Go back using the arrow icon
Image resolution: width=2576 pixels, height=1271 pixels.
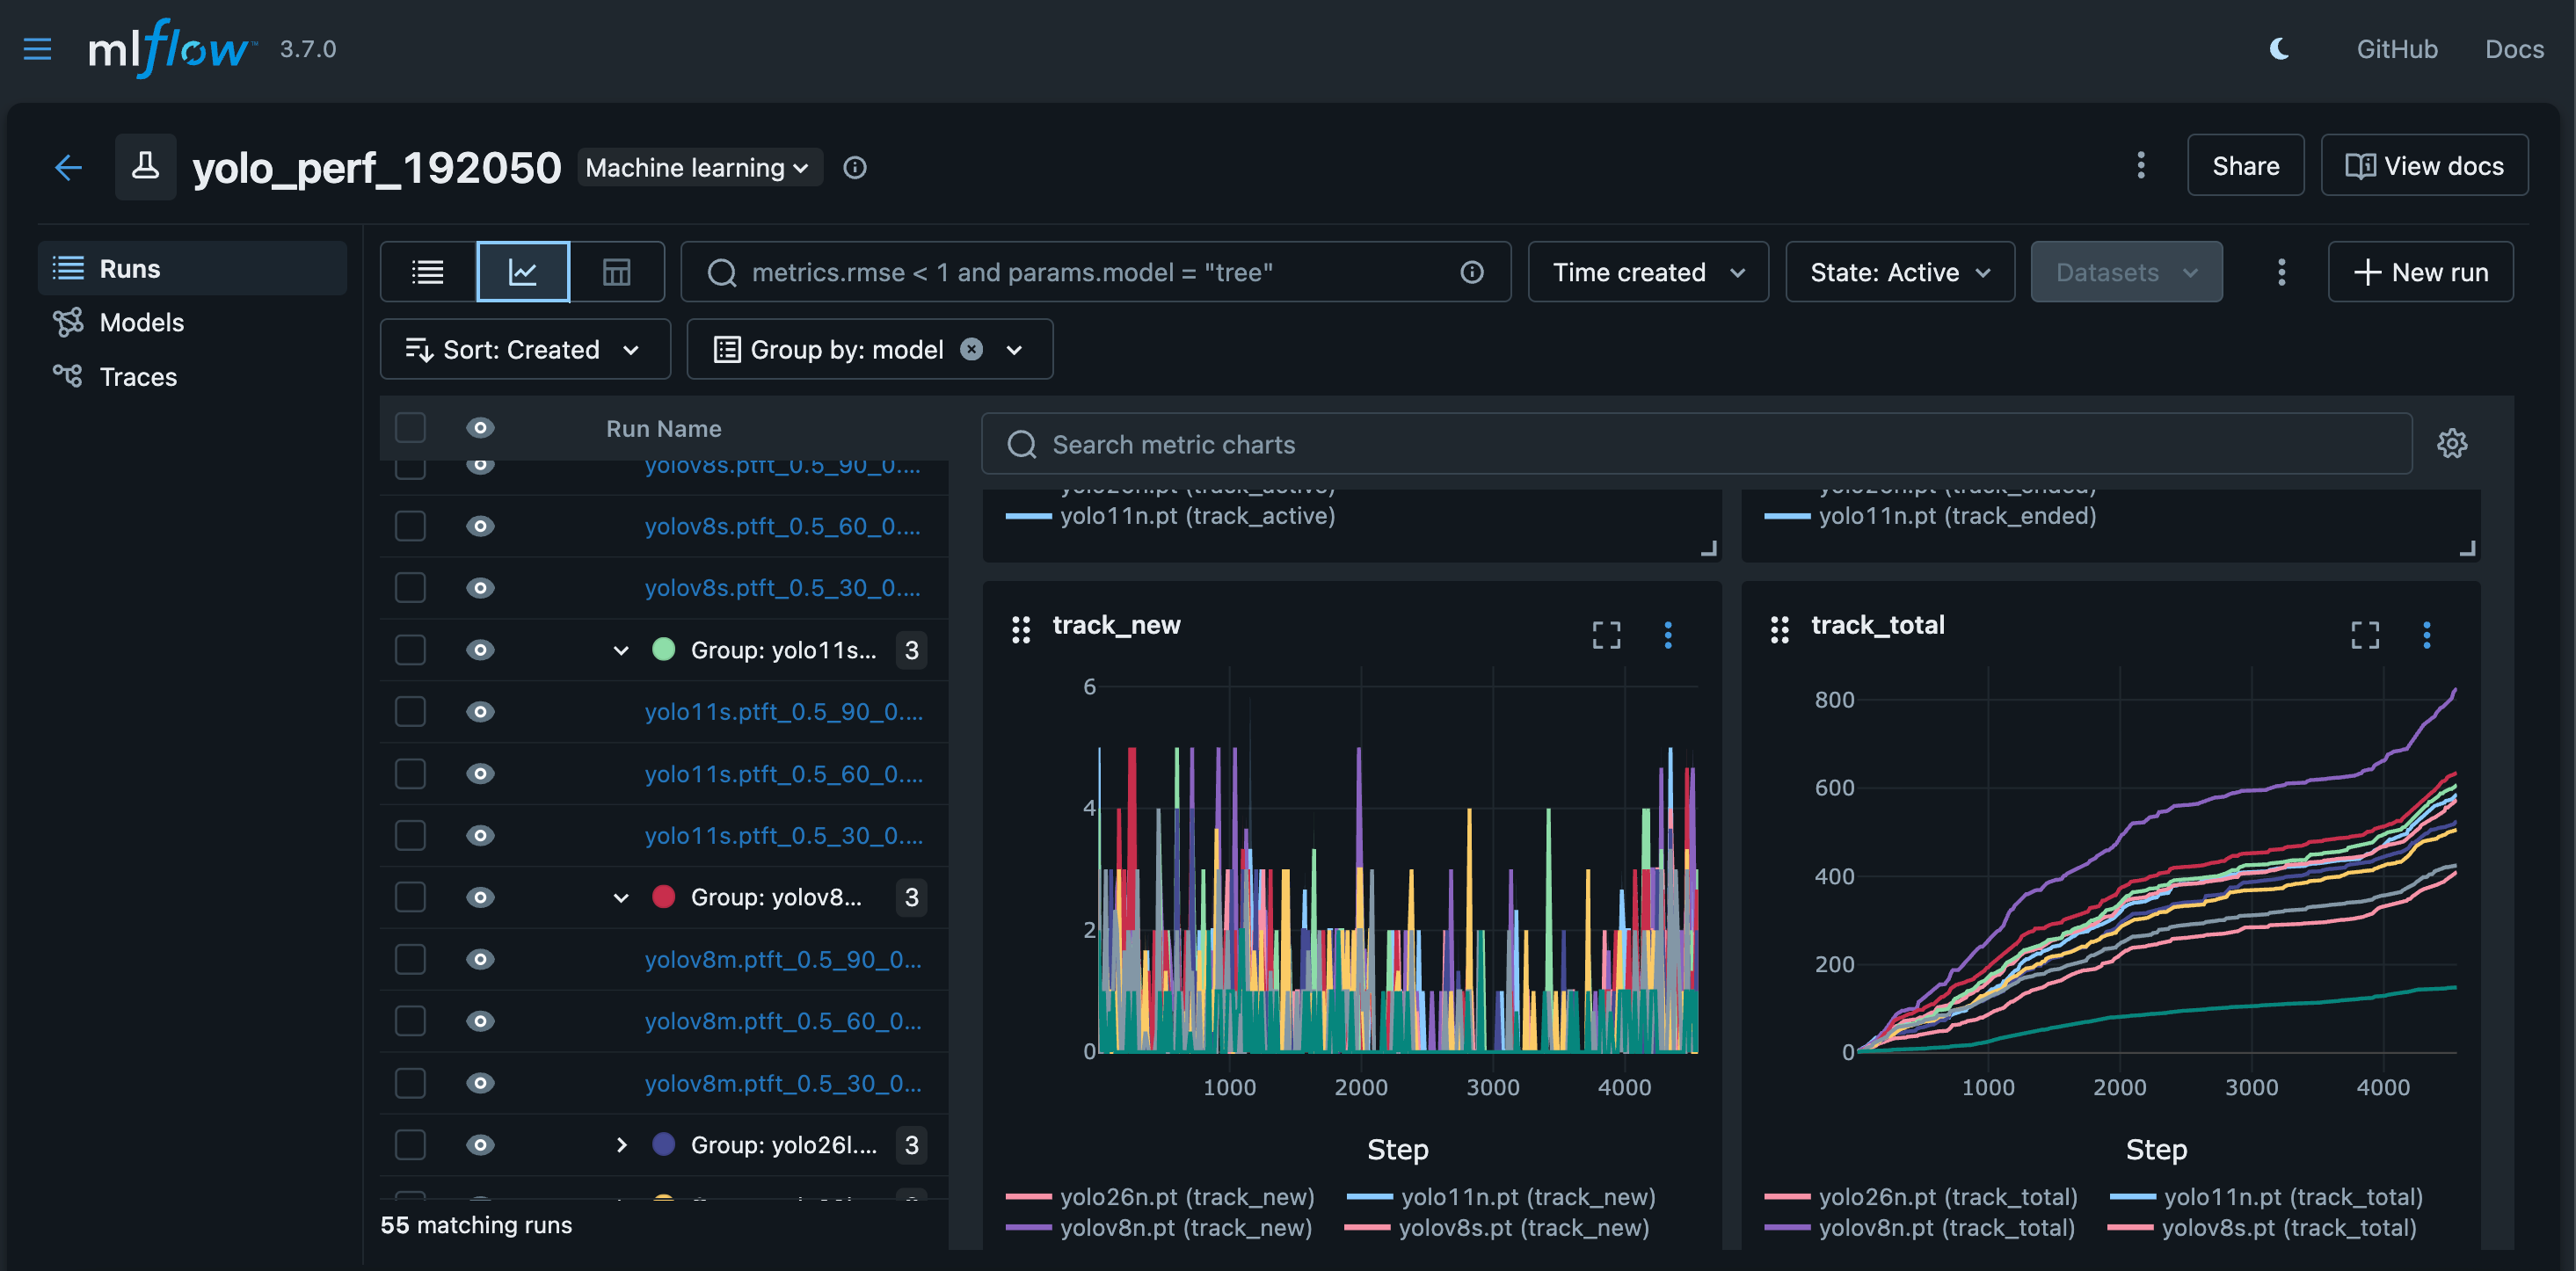pyautogui.click(x=68, y=167)
